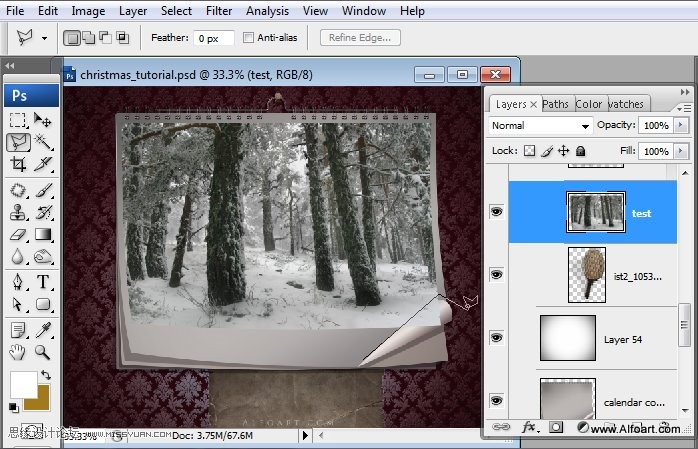Select the Eraser tool

[18, 234]
